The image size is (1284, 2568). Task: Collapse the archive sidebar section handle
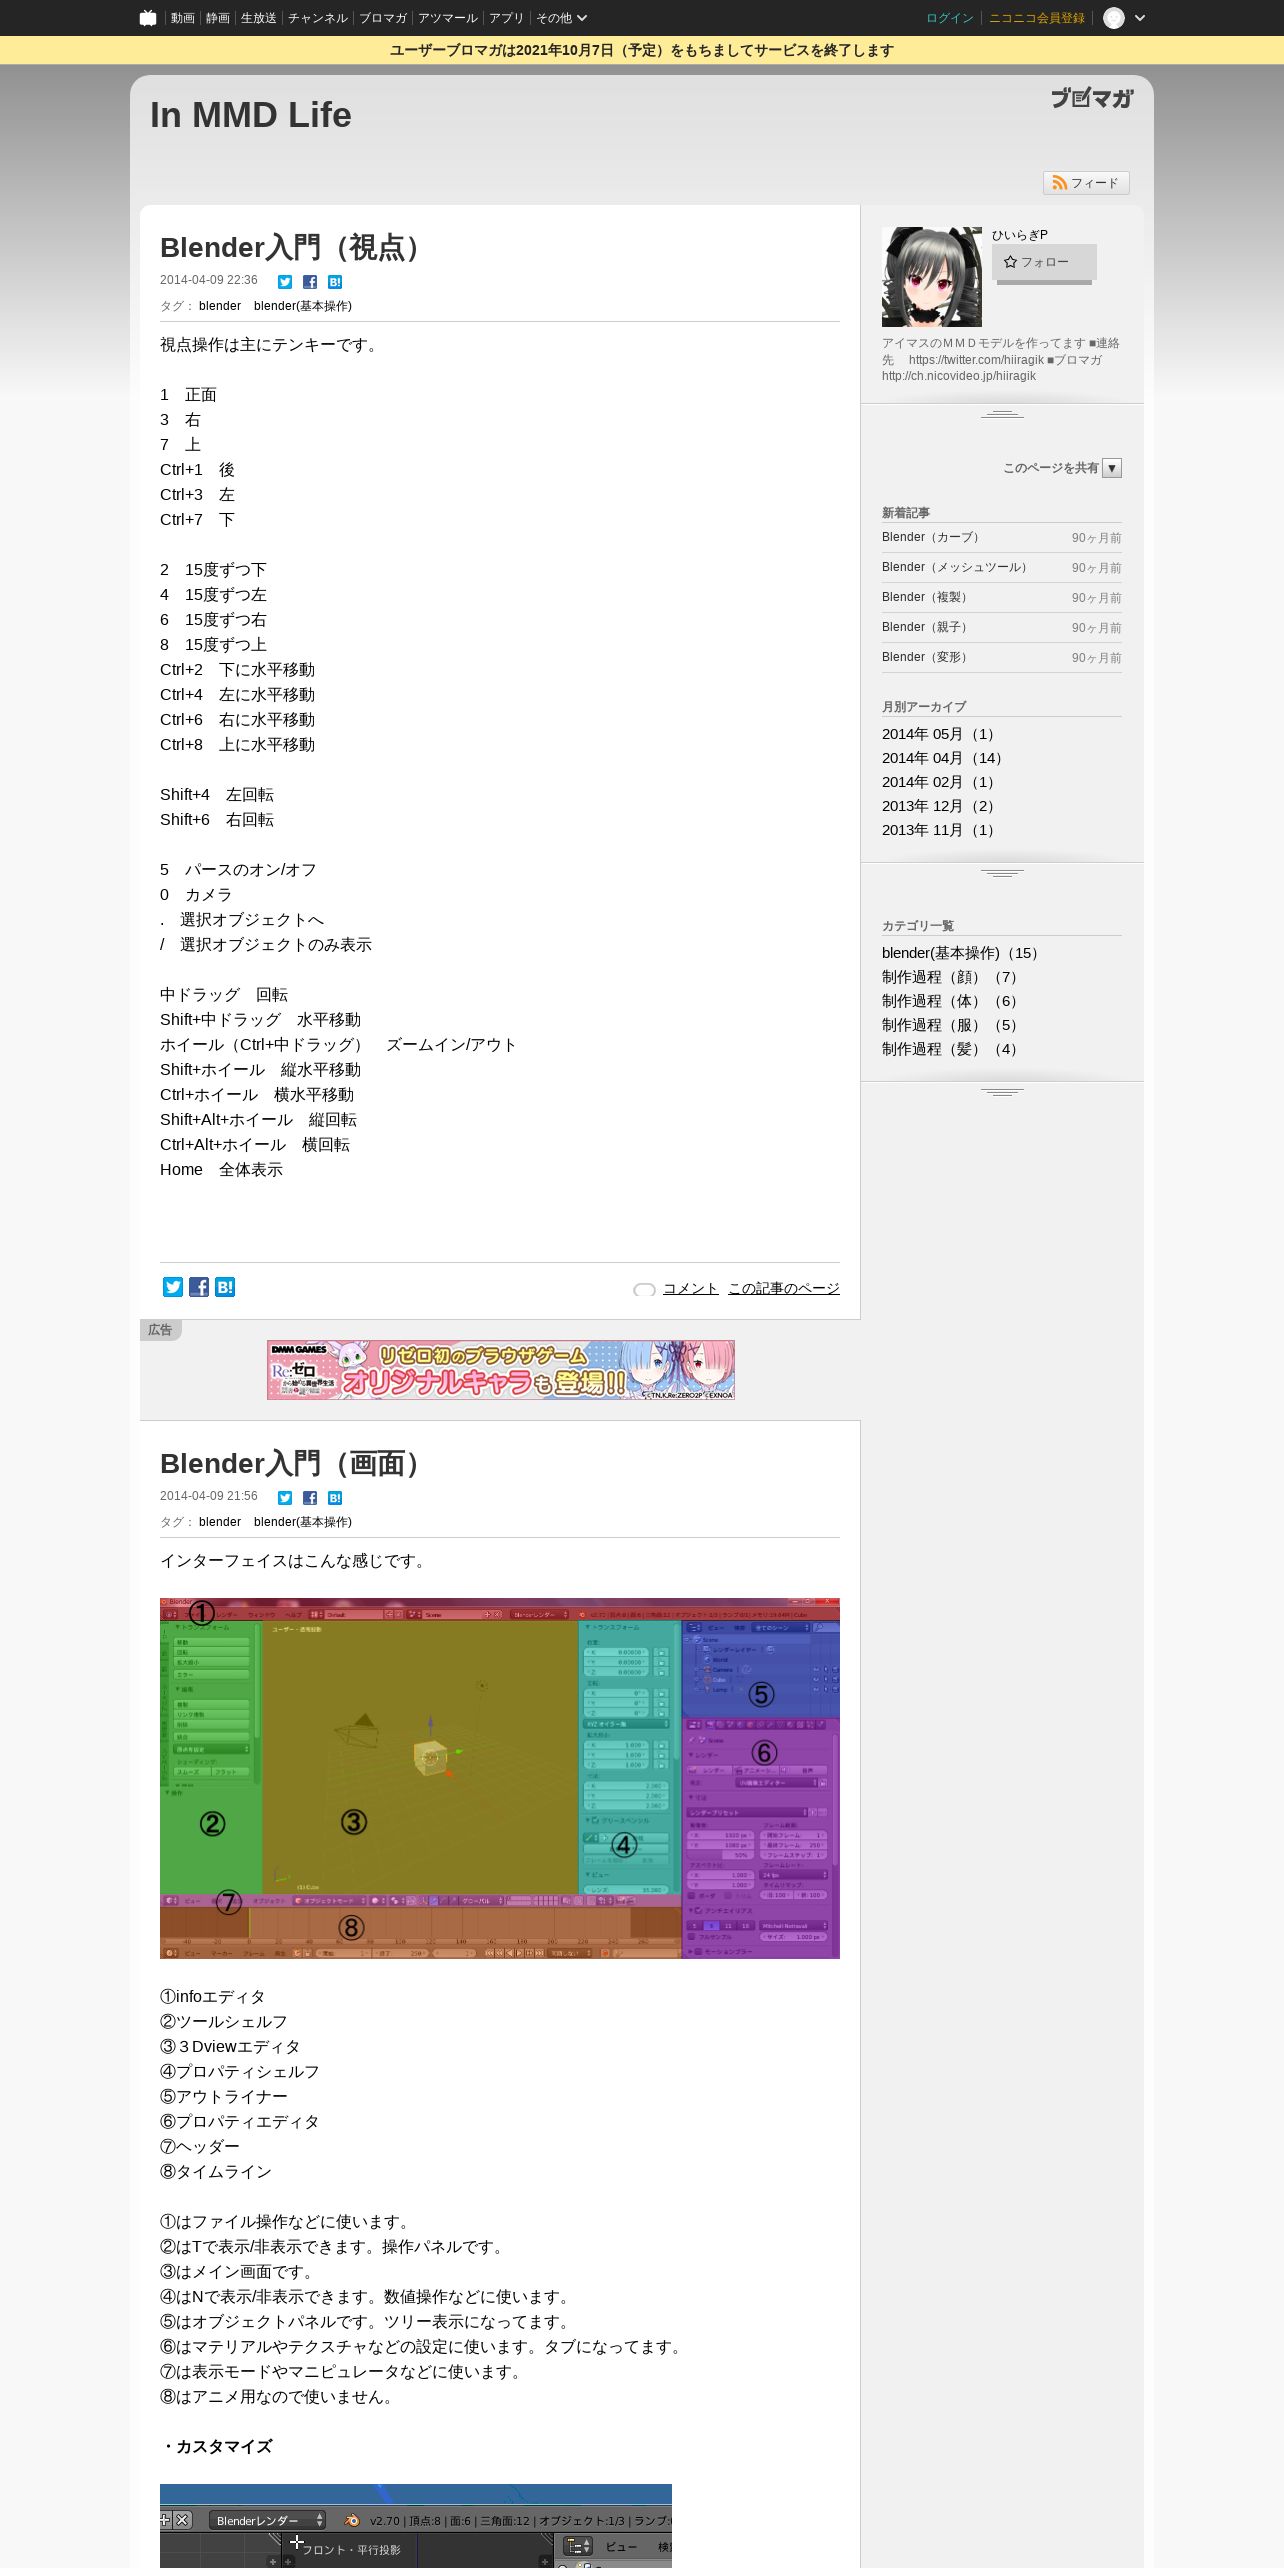click(1002, 873)
